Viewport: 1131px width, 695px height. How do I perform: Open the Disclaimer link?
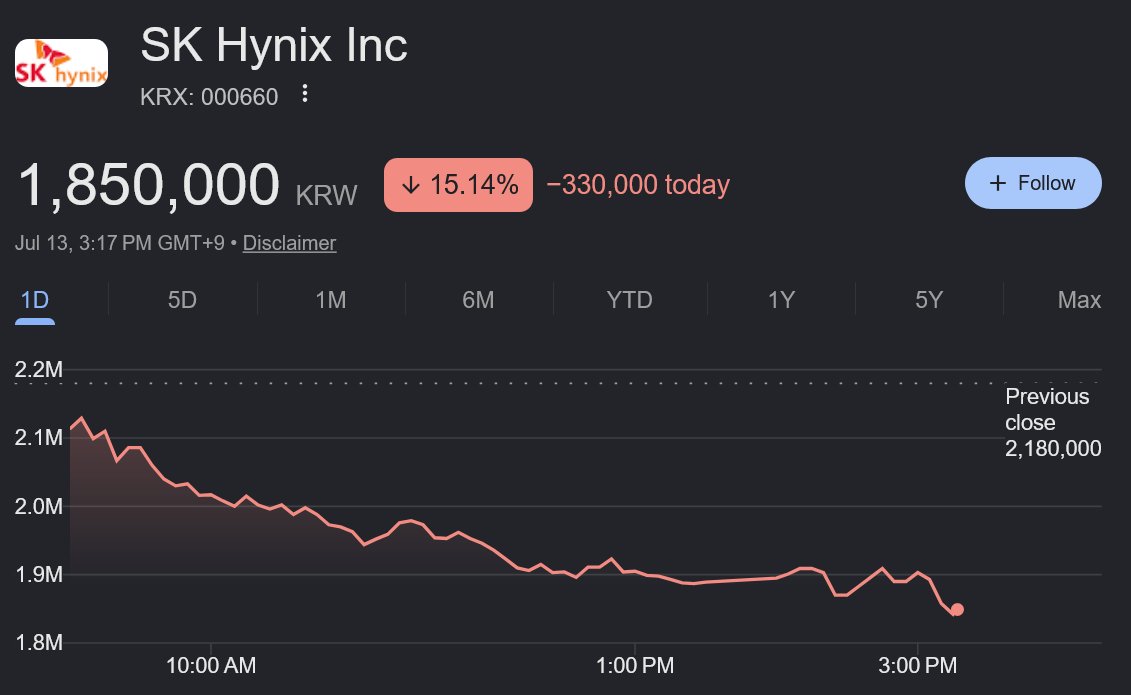289,243
